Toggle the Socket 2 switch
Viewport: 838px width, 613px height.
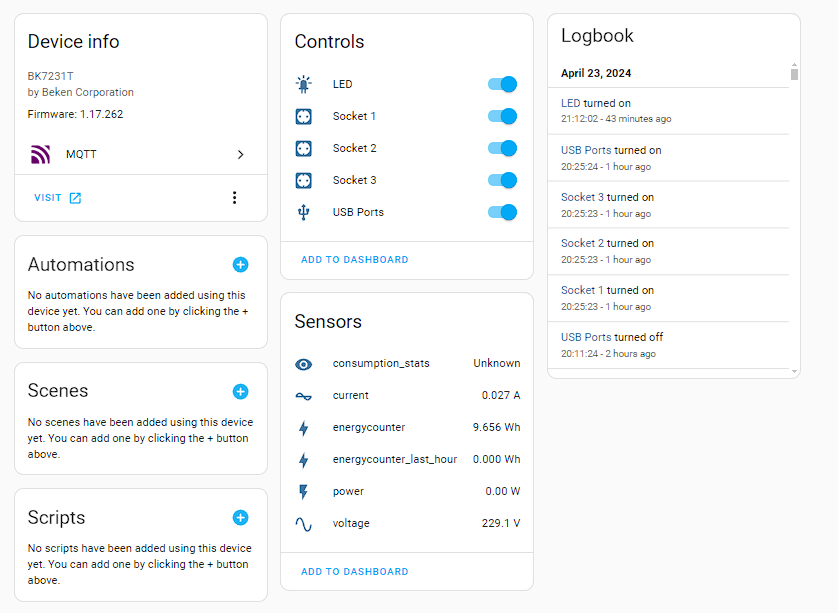(x=502, y=148)
